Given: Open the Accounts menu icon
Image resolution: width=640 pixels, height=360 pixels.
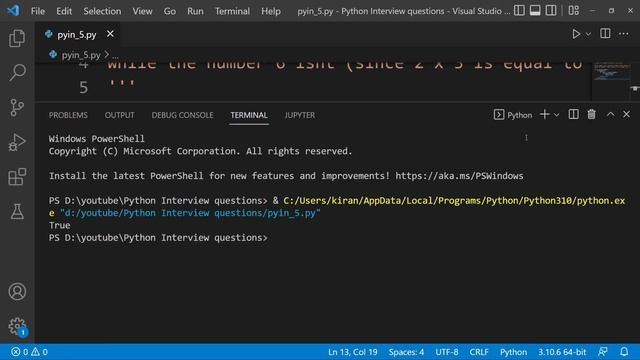Looking at the screenshot, I should pos(17,291).
